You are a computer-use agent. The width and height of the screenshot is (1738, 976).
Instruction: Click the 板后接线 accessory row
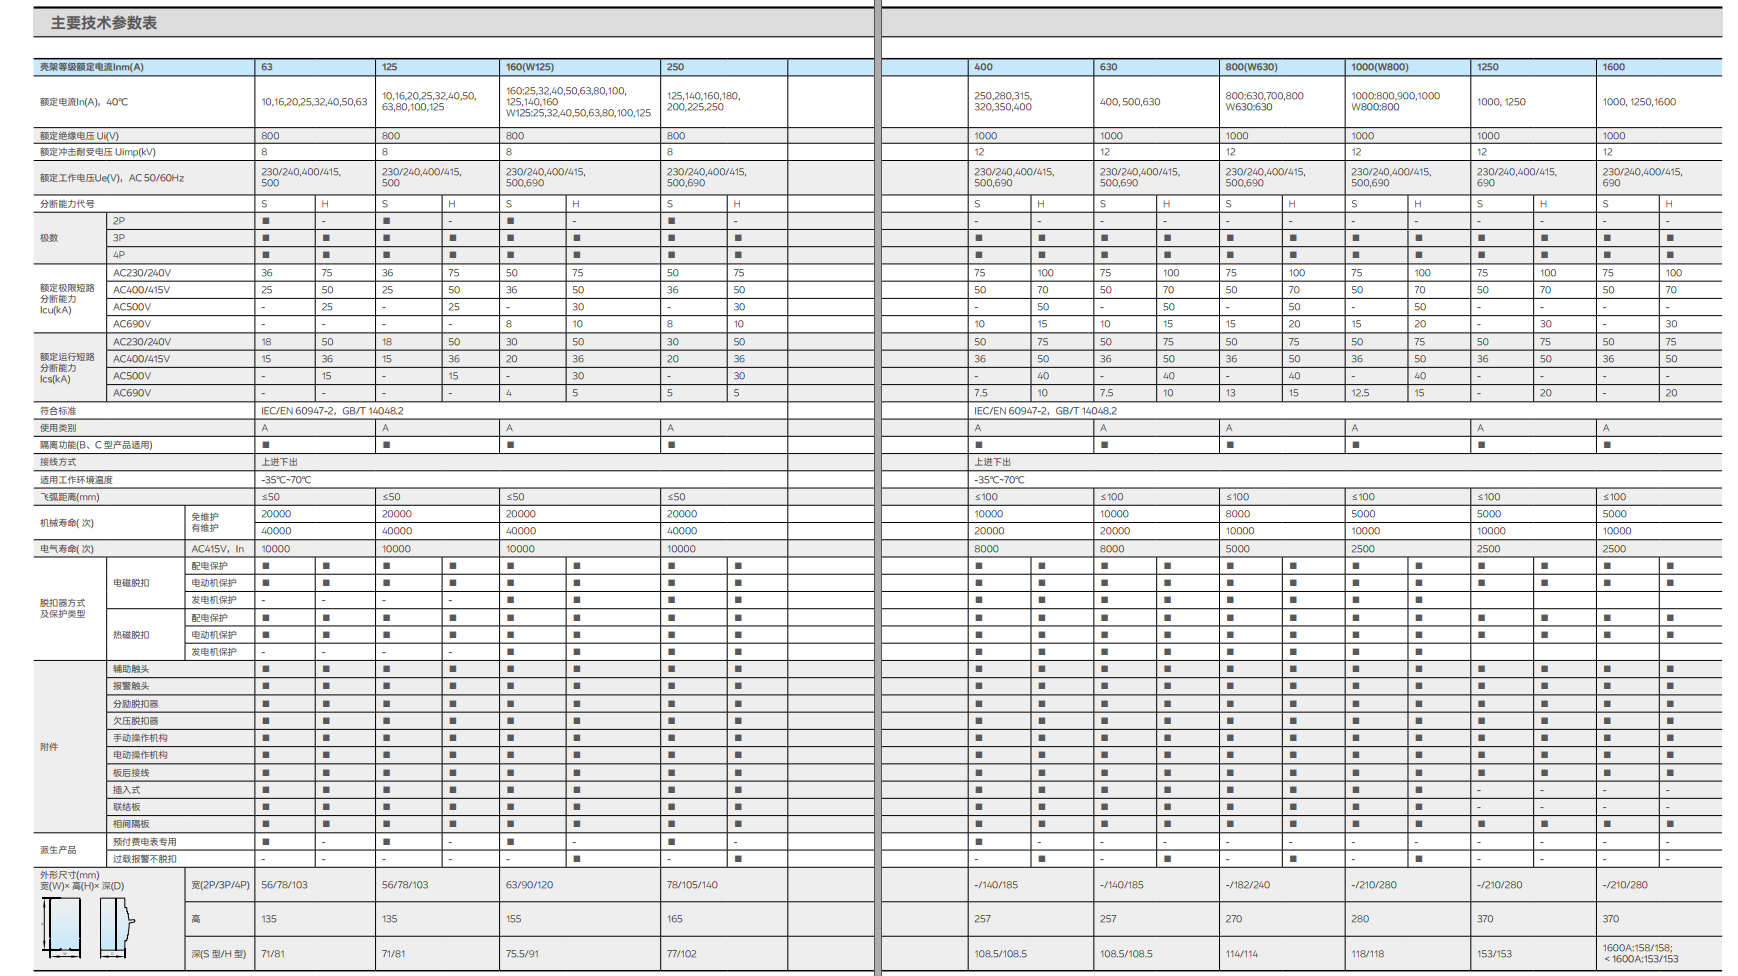tap(131, 773)
